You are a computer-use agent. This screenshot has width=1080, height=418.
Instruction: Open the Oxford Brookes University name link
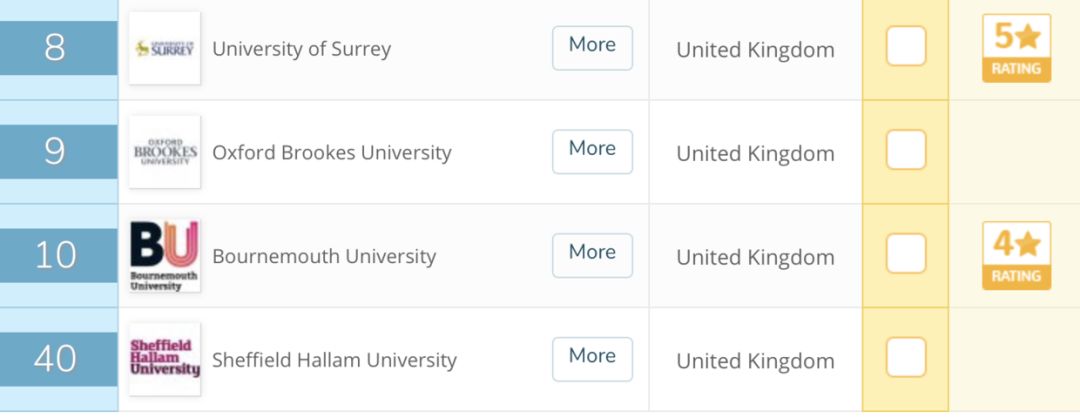click(x=332, y=153)
